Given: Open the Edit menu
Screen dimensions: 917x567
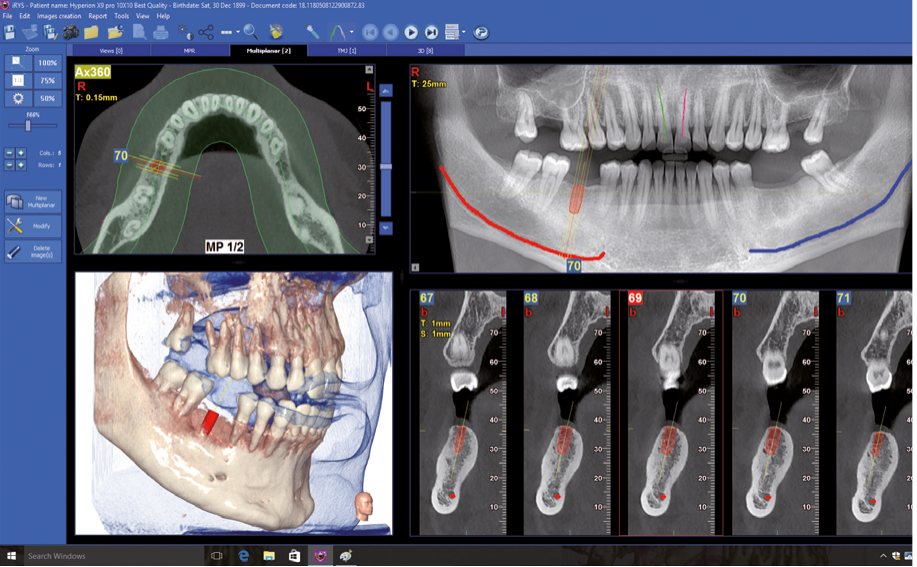Looking at the screenshot, I should 25,16.
